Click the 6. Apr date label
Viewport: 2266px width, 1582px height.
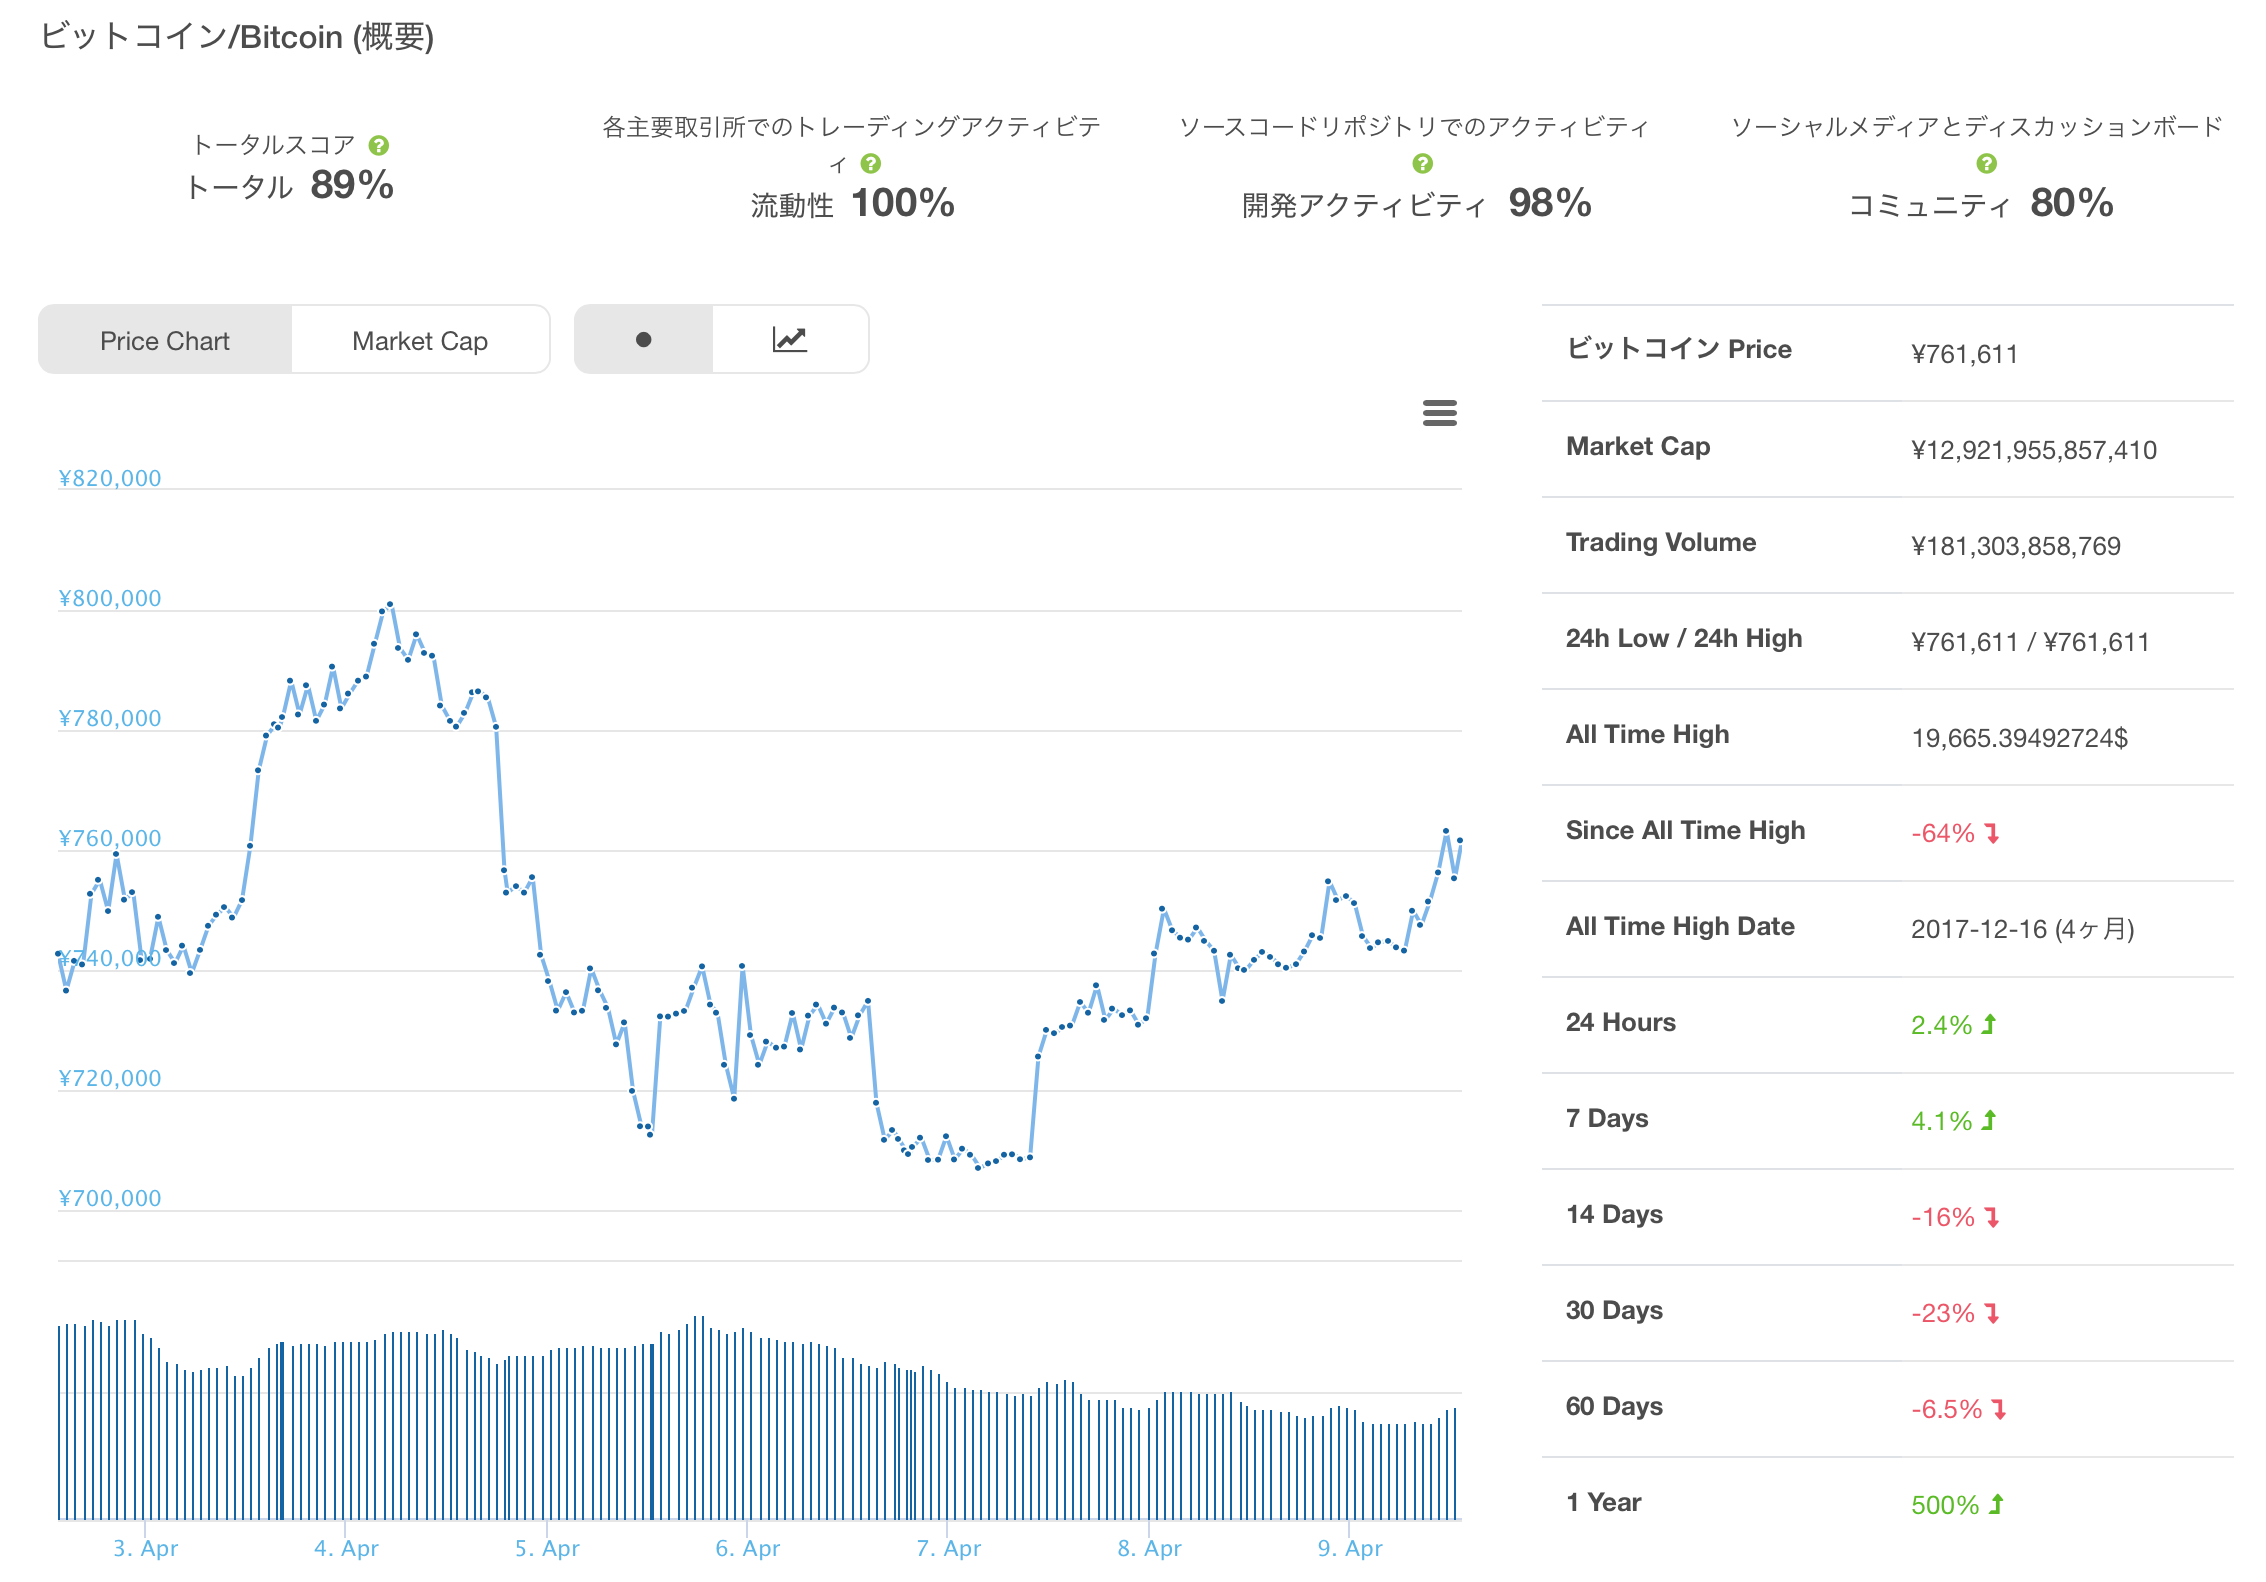747,1548
